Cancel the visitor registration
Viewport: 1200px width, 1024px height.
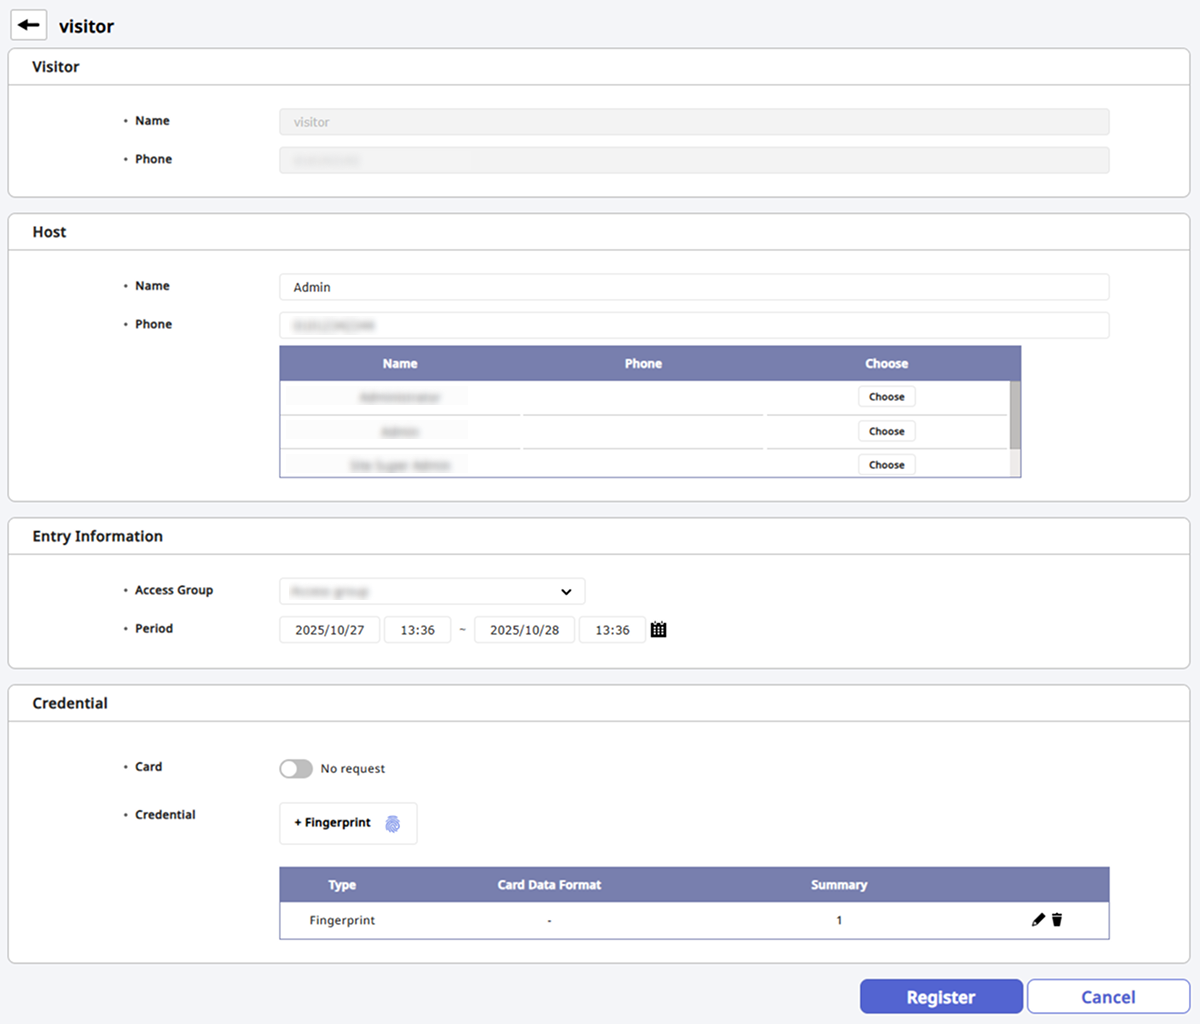click(1108, 997)
